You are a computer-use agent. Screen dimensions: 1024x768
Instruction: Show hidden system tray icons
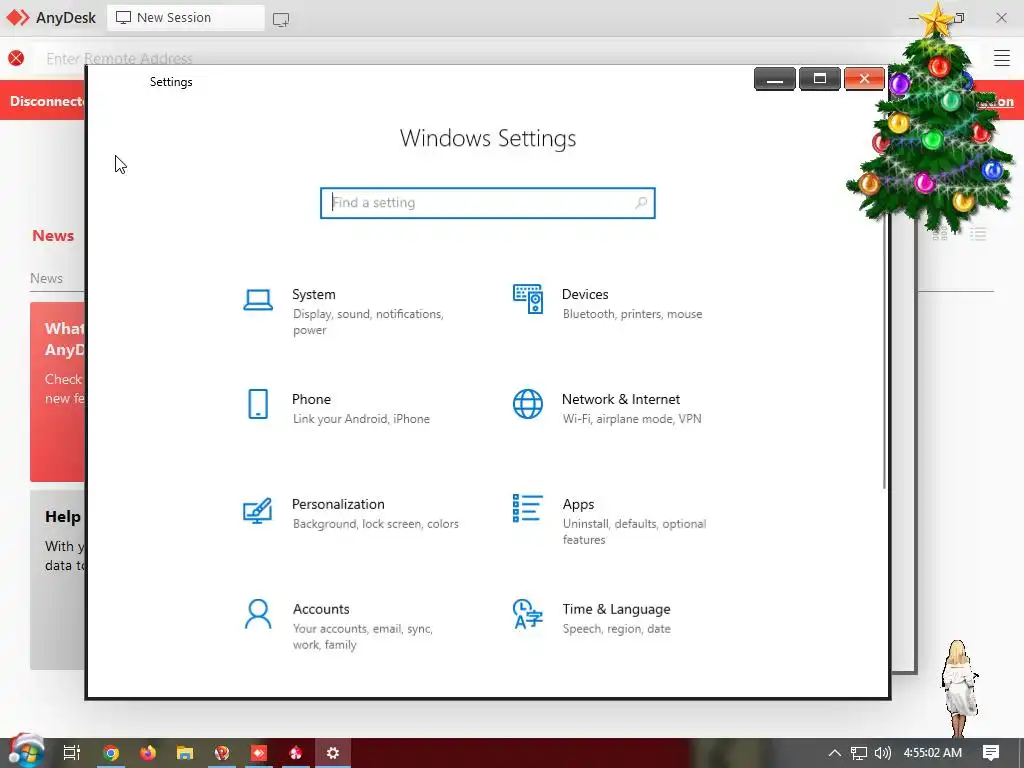pyautogui.click(x=835, y=753)
